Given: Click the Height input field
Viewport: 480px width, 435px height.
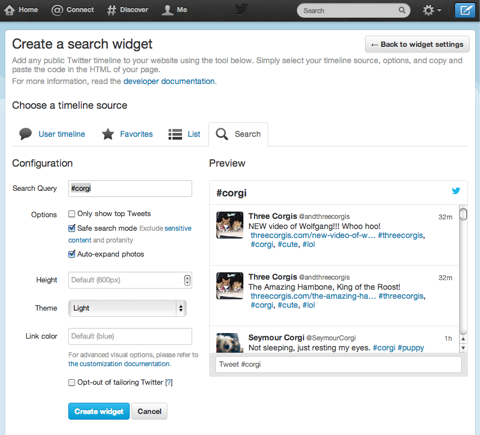Looking at the screenshot, I should pyautogui.click(x=130, y=280).
